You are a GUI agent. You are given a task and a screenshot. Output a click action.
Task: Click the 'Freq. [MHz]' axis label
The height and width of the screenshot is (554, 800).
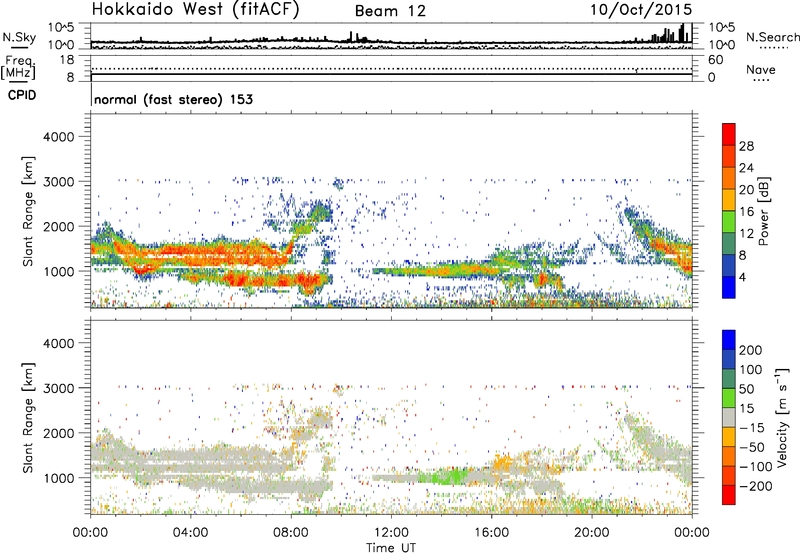(x=18, y=68)
